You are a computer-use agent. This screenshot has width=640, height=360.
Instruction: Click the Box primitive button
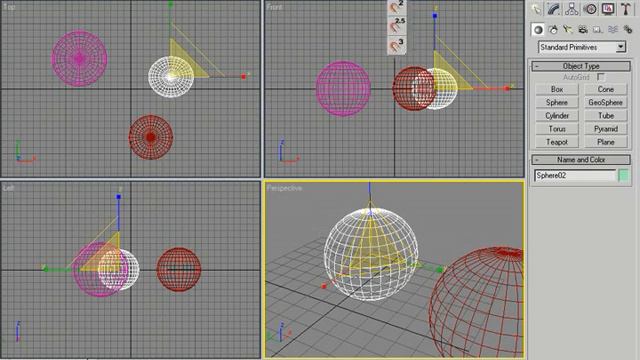[x=557, y=89]
